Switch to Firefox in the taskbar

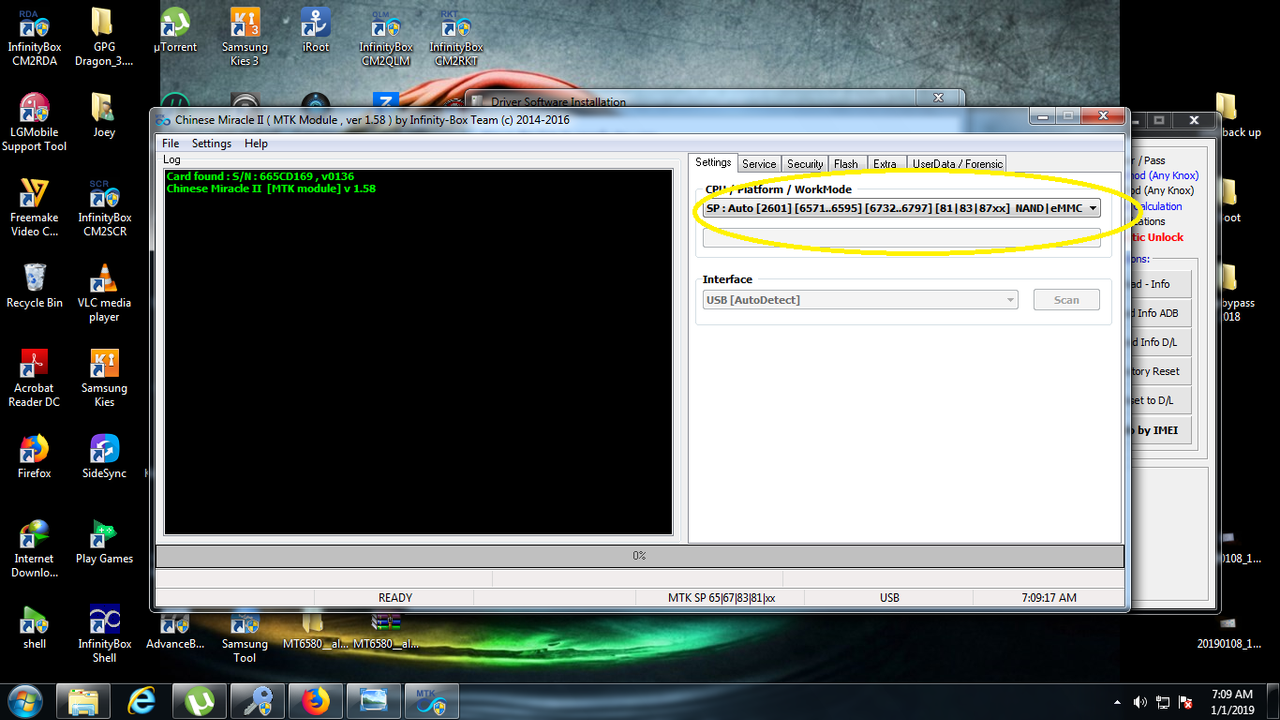(315, 701)
